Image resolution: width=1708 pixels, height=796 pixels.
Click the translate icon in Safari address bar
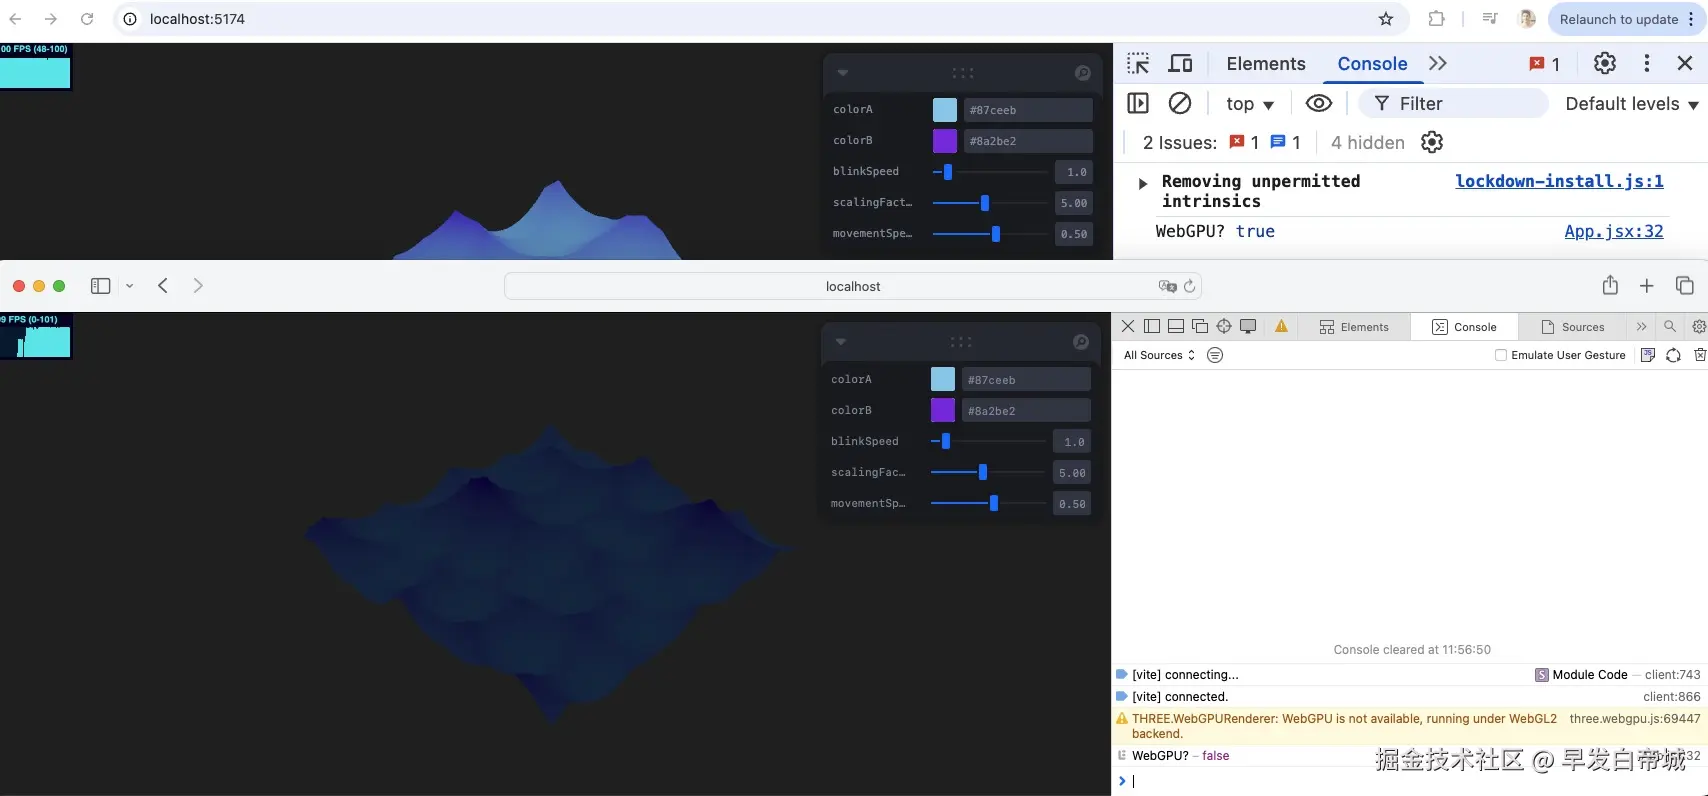[1167, 286]
